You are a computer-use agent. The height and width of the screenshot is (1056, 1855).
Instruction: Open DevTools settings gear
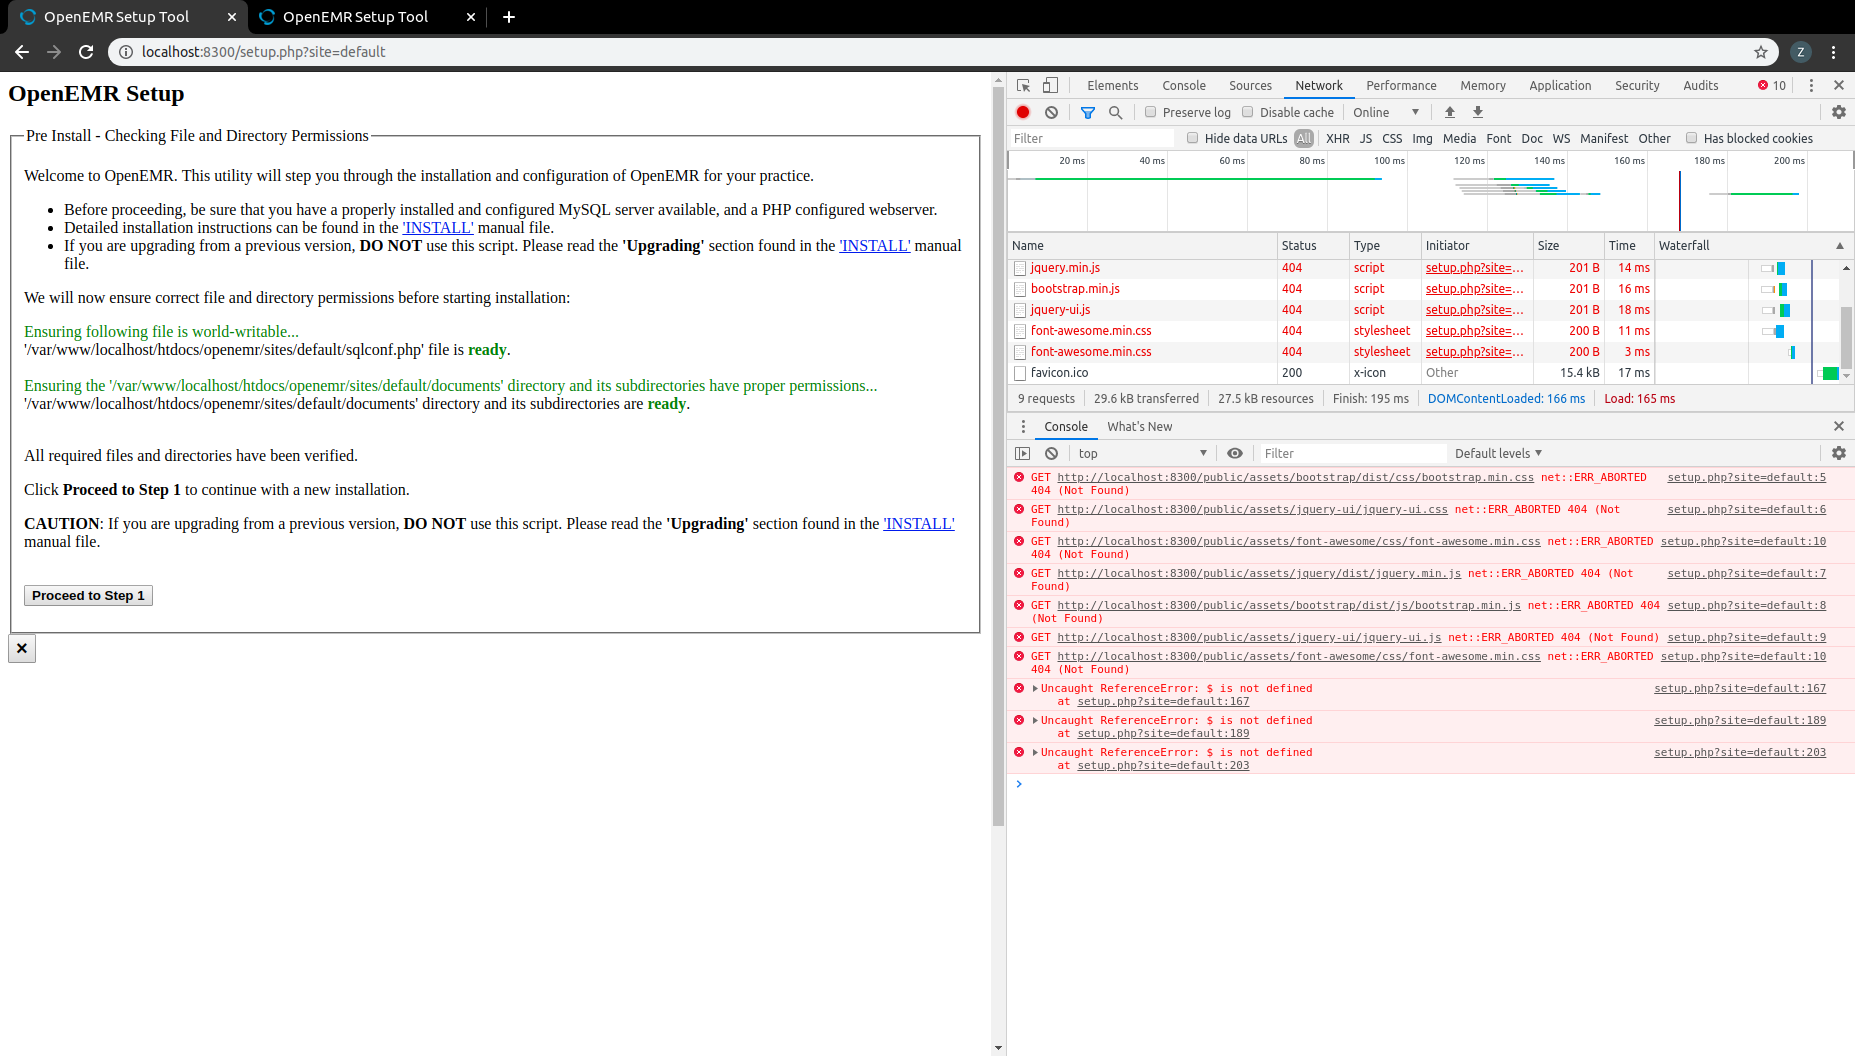(1838, 112)
